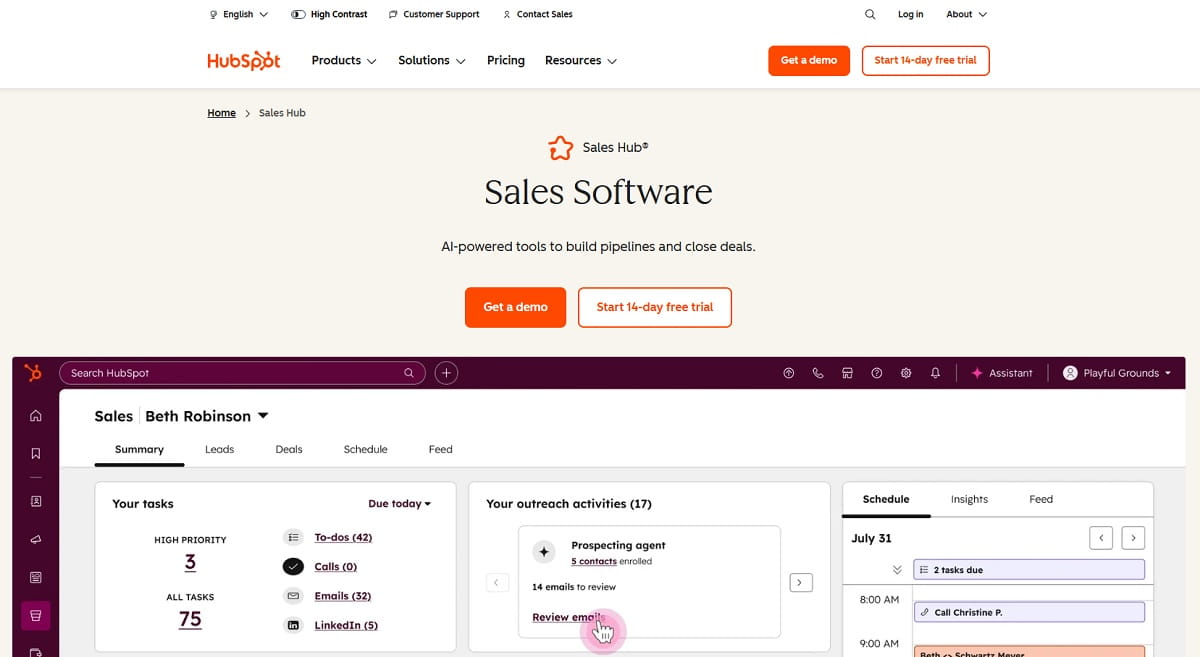1200x657 pixels.
Task: Open Pricing in the main navigation
Action: (x=506, y=60)
